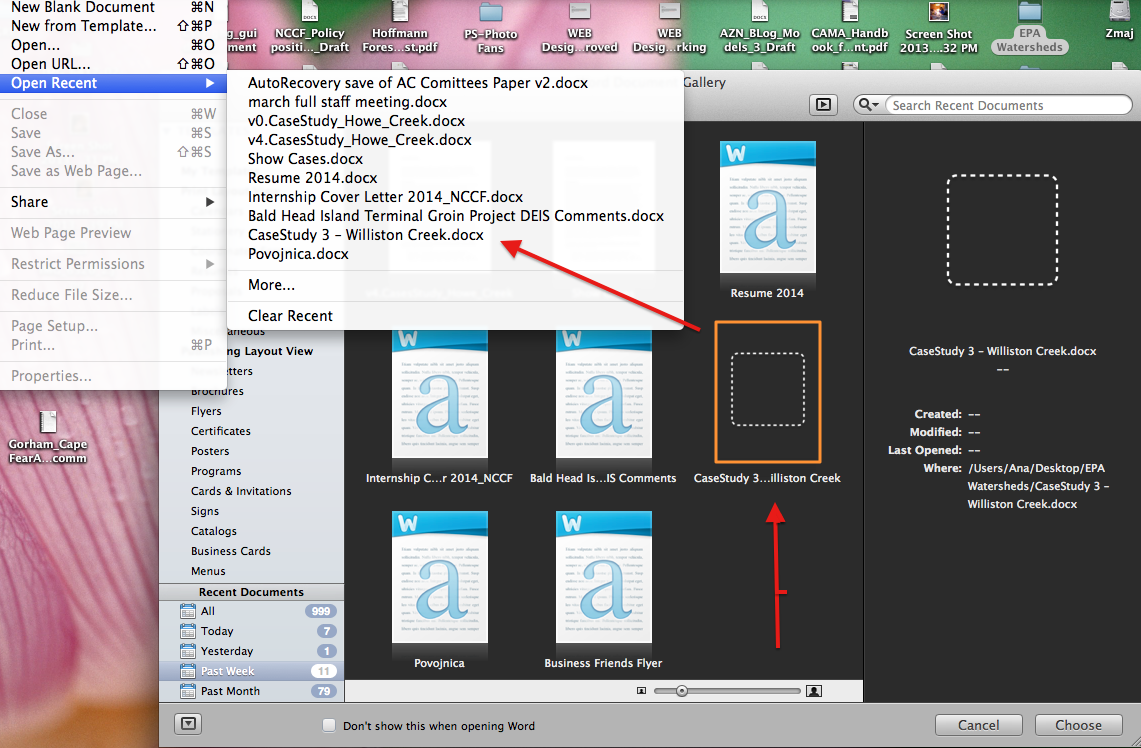Click the search magnifier dropdown icon
The image size is (1141, 748).
[x=868, y=105]
